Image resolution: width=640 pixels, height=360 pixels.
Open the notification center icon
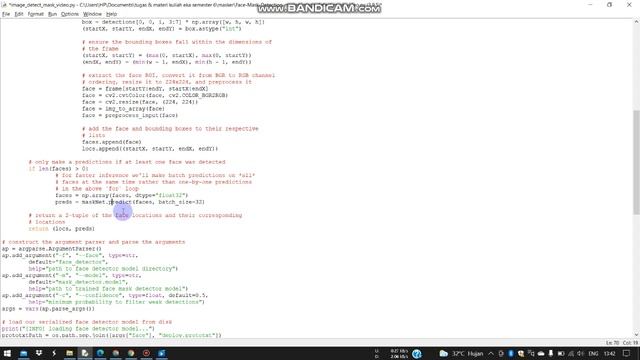pos(627,353)
